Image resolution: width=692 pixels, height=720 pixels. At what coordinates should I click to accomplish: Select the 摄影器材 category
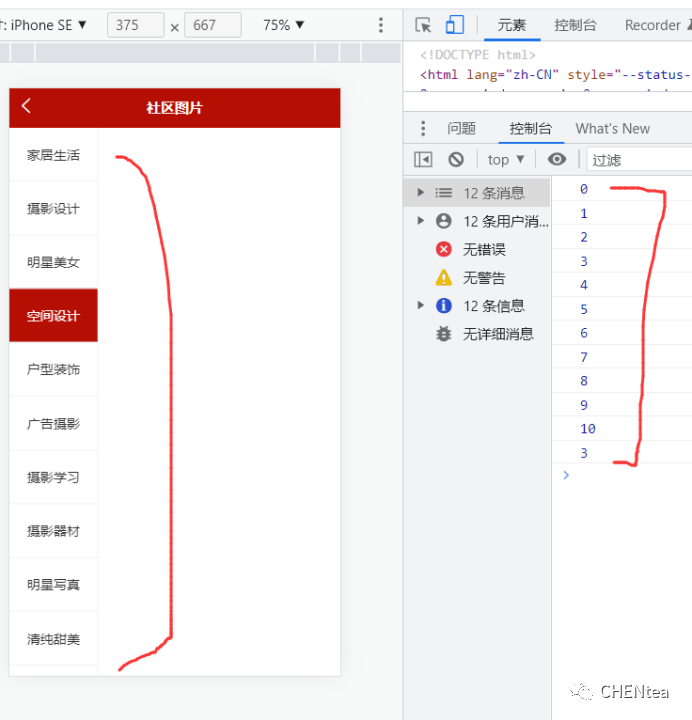[x=53, y=531]
